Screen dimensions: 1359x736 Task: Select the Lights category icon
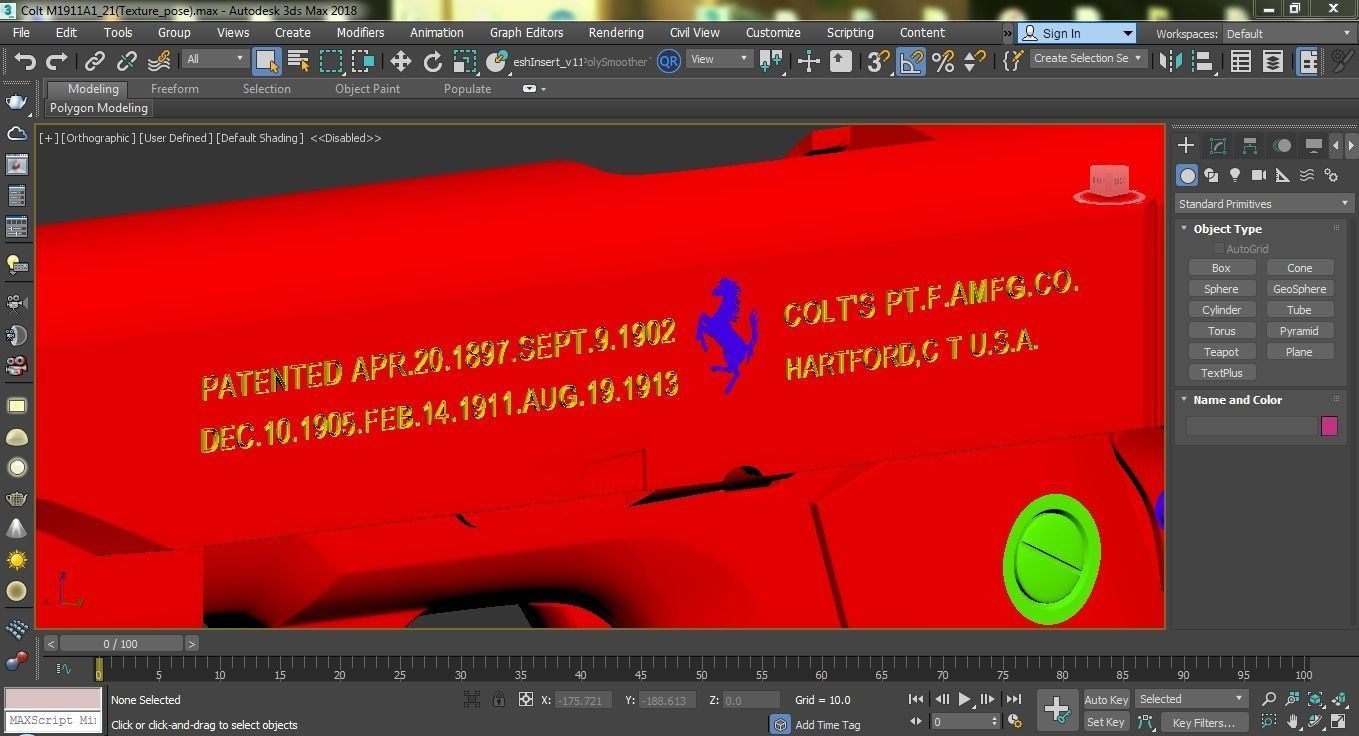1235,175
